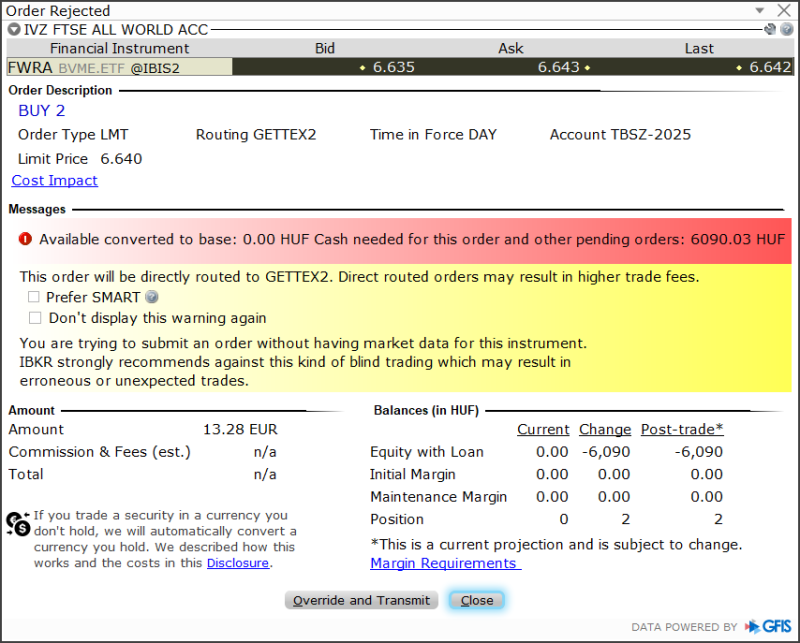The image size is (800, 643).
Task: Click the Messages section heading
Action: coord(37,209)
